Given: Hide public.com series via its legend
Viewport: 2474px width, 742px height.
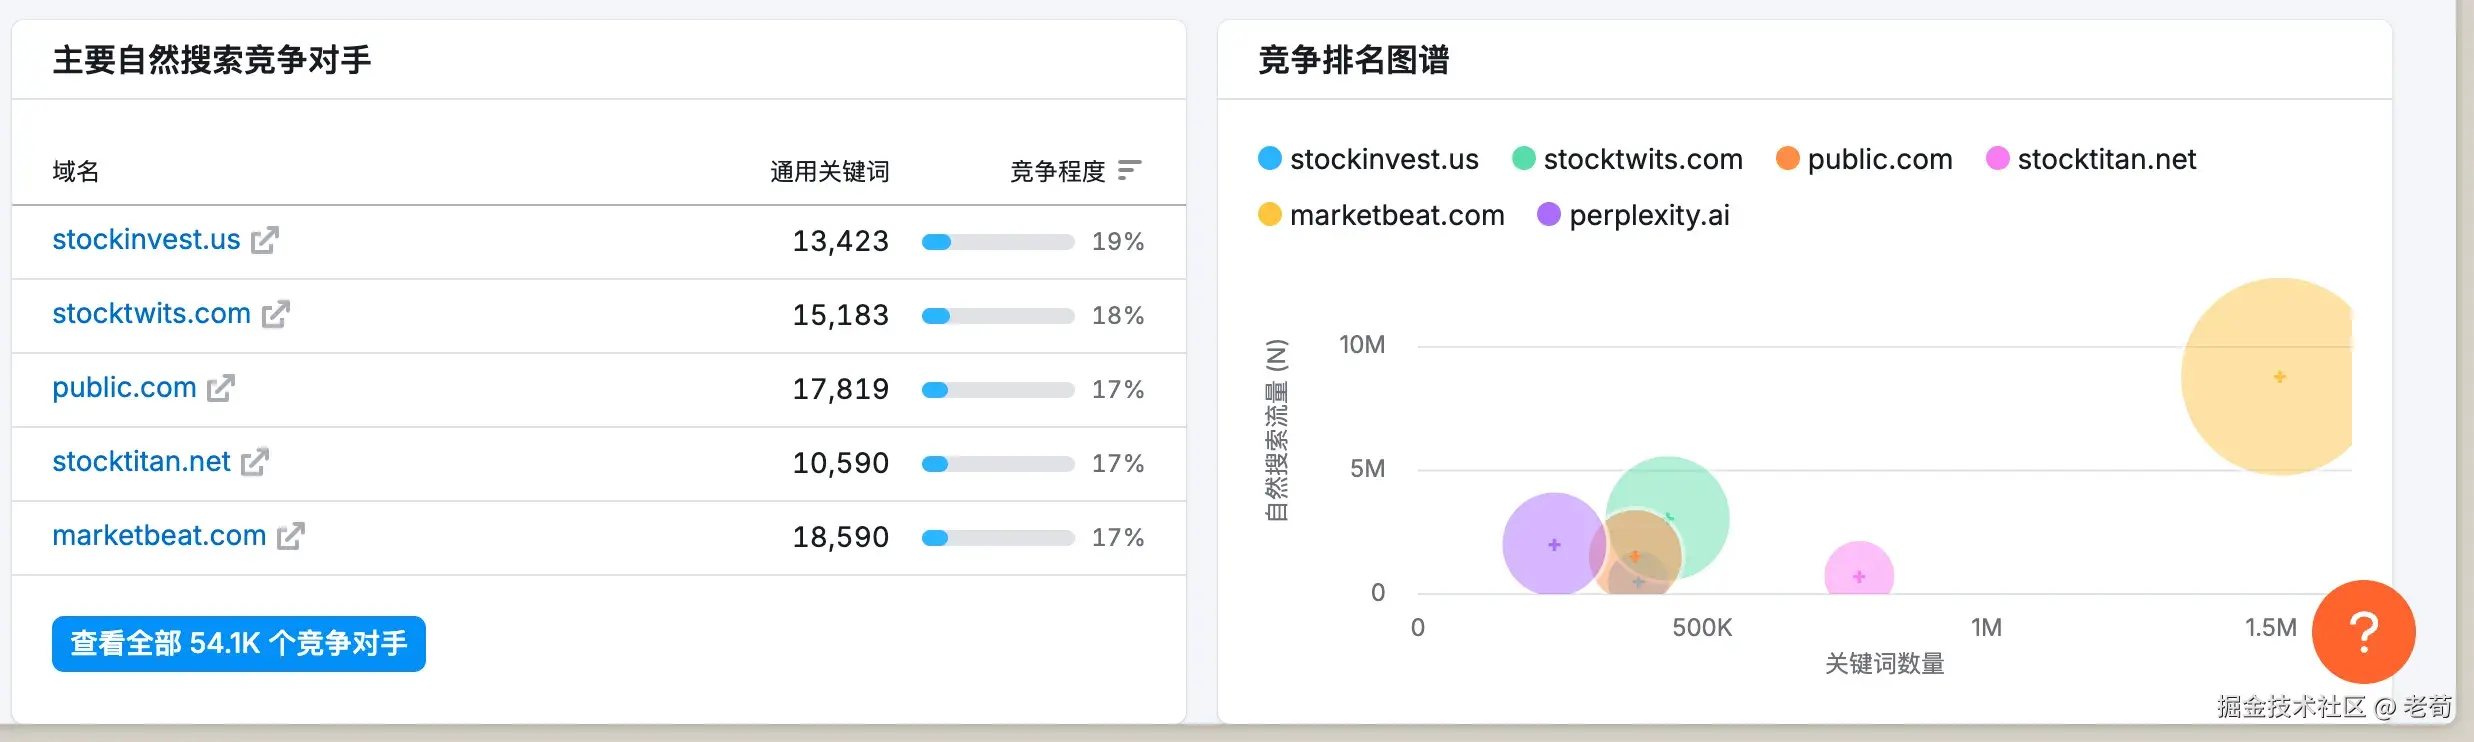Looking at the screenshot, I should [1864, 159].
